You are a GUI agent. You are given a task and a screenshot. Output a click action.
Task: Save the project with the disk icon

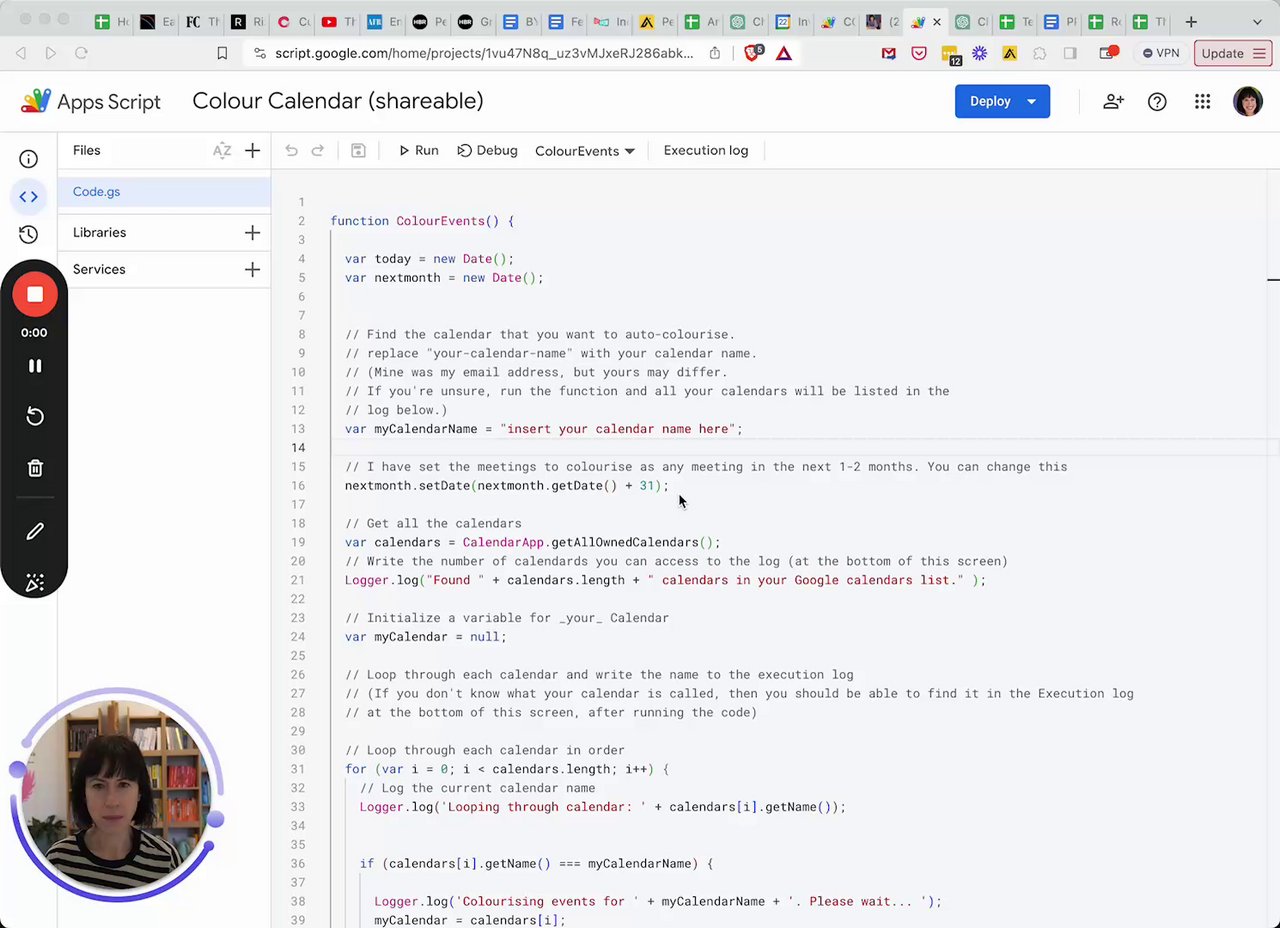click(x=358, y=150)
